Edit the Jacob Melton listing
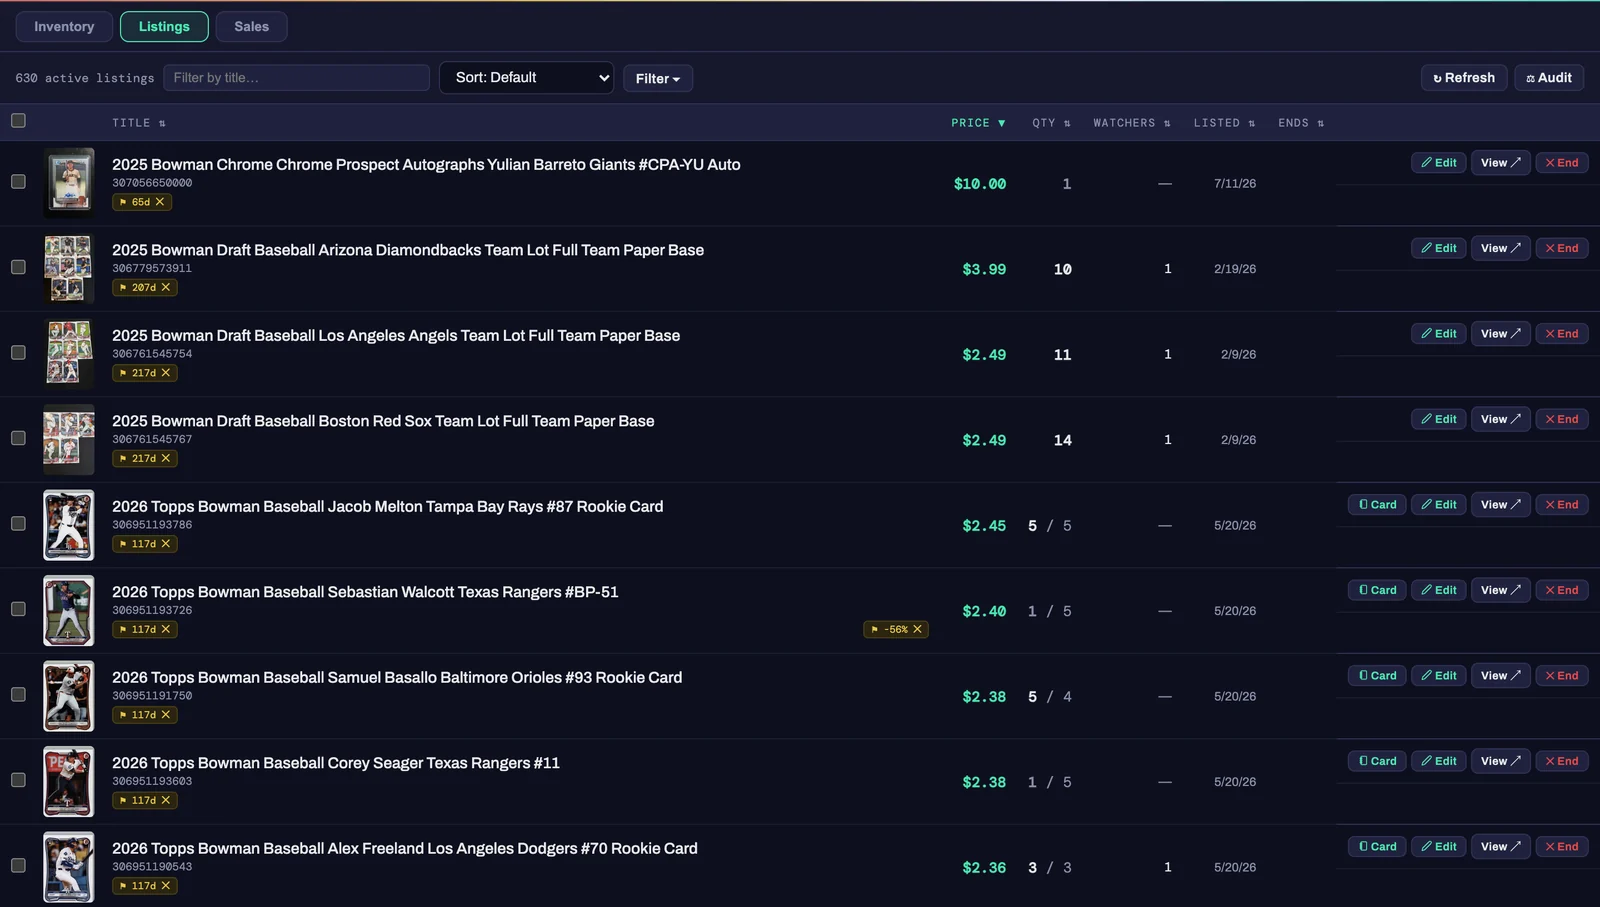 (1439, 505)
